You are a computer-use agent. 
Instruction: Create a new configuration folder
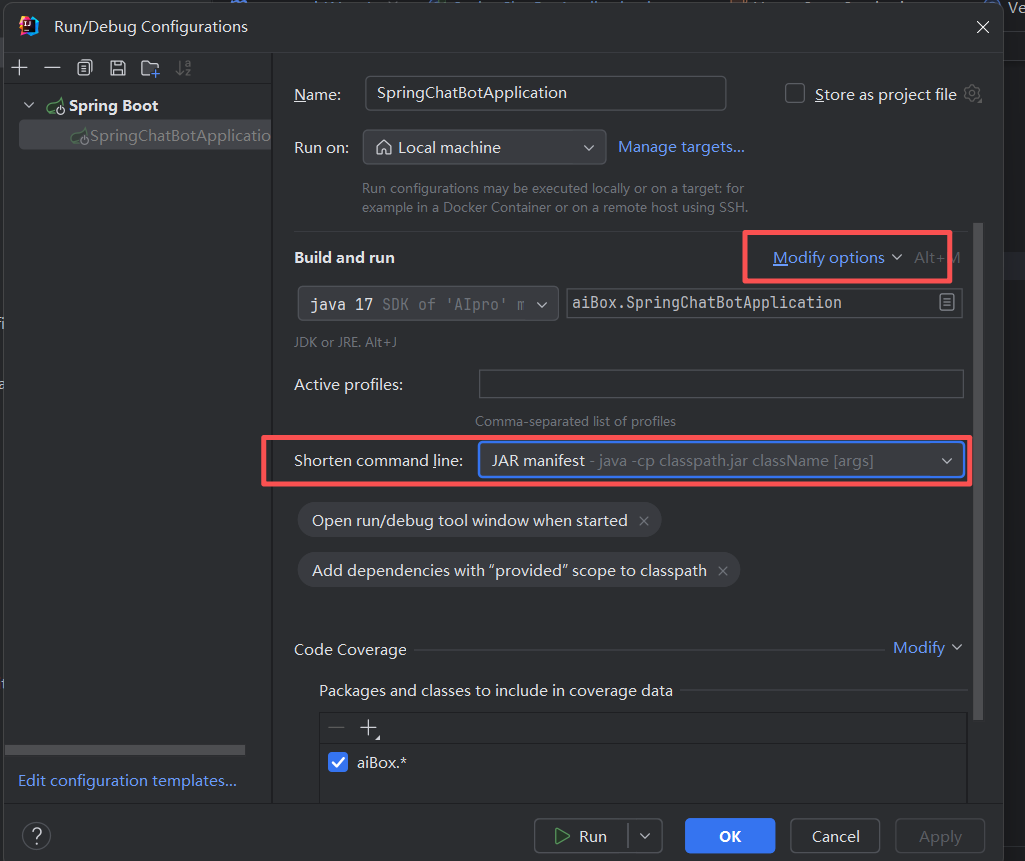pos(150,68)
